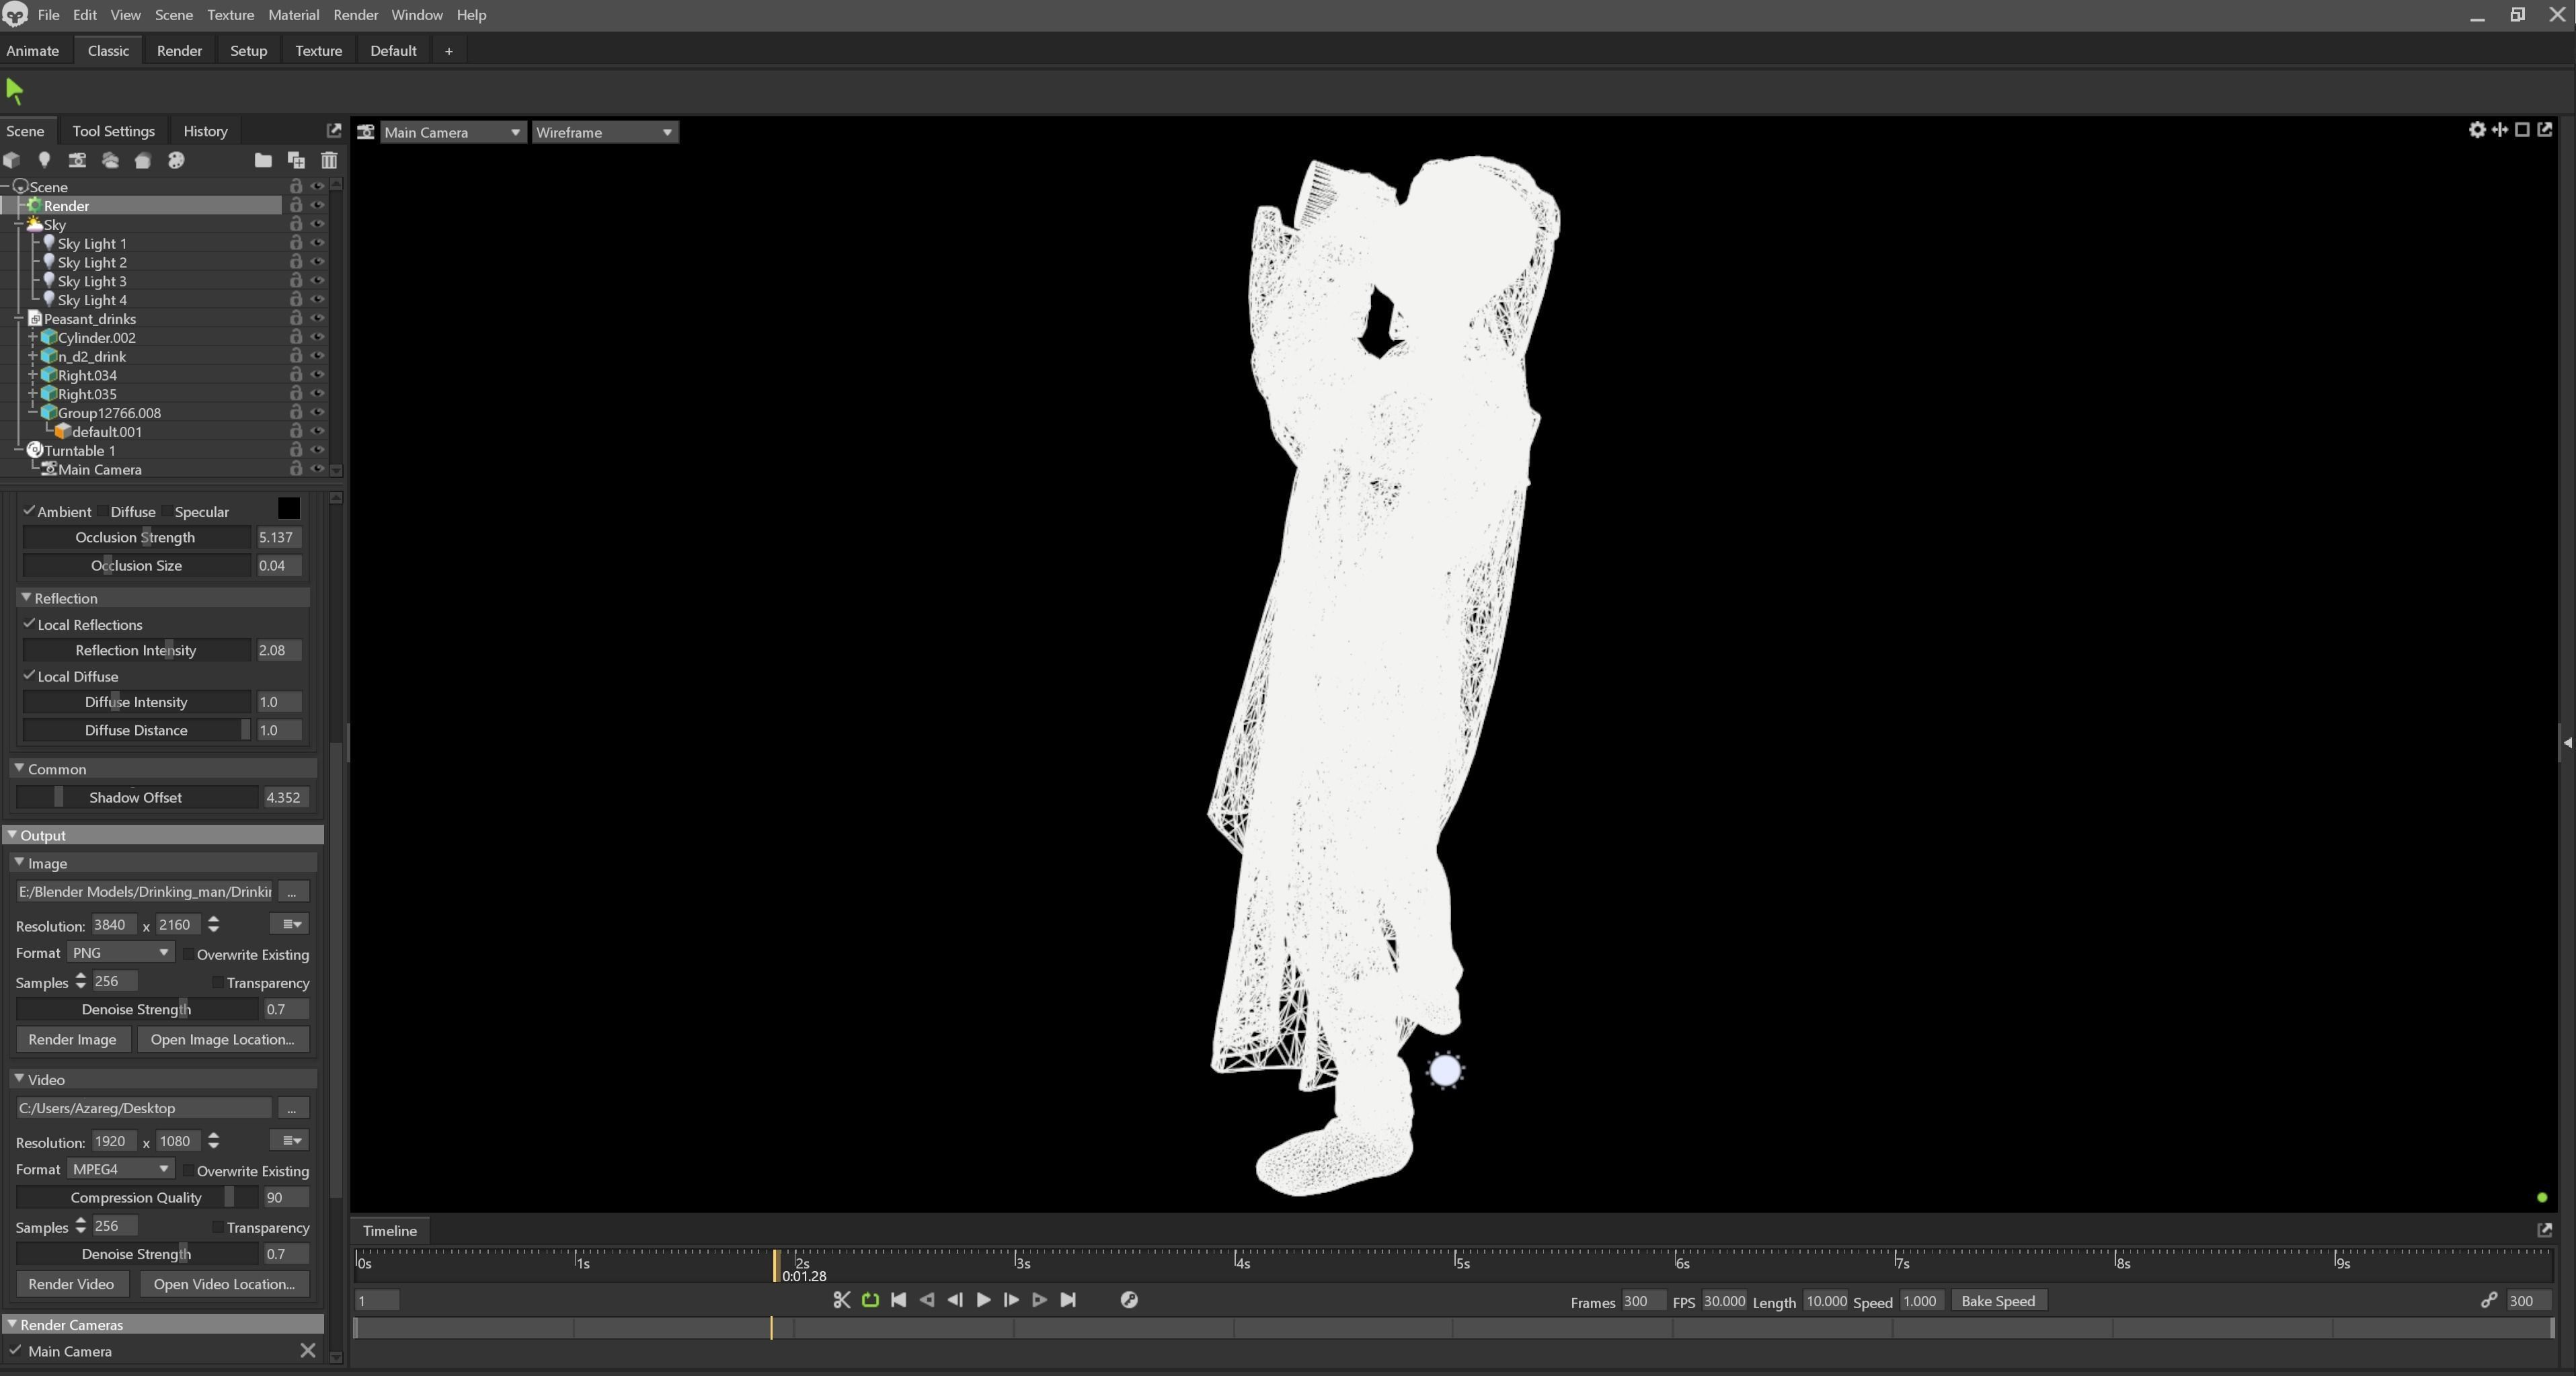Click the trash delete icon in Scene panel
The height and width of the screenshot is (1376, 2576).
(329, 160)
